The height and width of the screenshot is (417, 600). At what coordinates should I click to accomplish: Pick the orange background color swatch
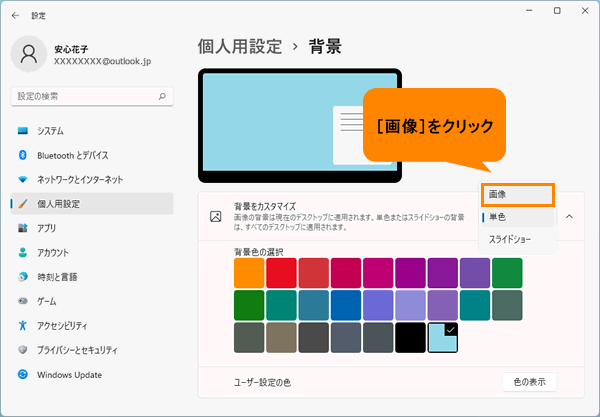[x=249, y=273]
